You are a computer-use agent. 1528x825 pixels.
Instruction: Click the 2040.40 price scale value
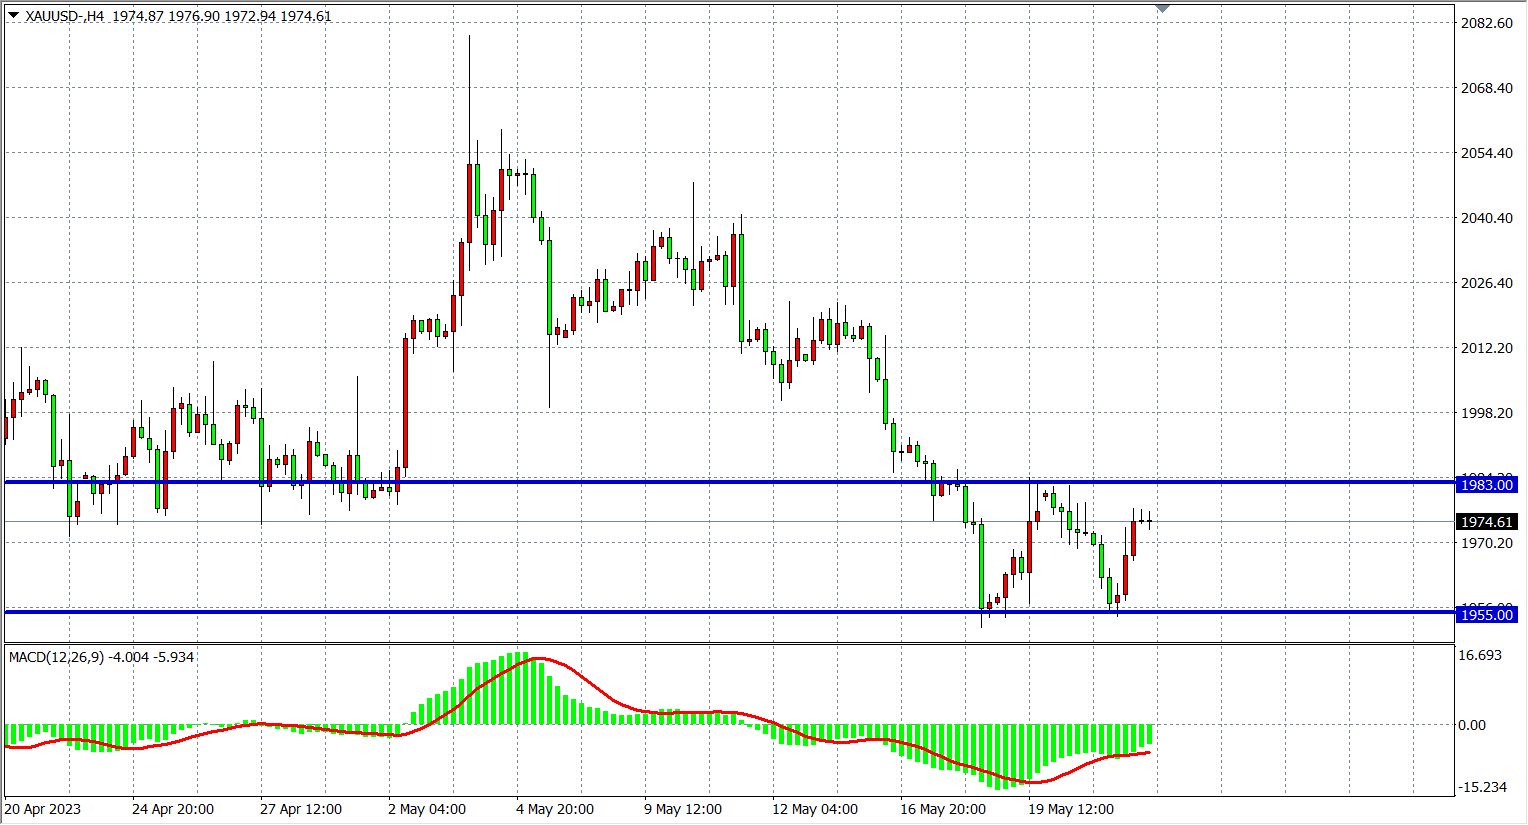coord(1487,218)
